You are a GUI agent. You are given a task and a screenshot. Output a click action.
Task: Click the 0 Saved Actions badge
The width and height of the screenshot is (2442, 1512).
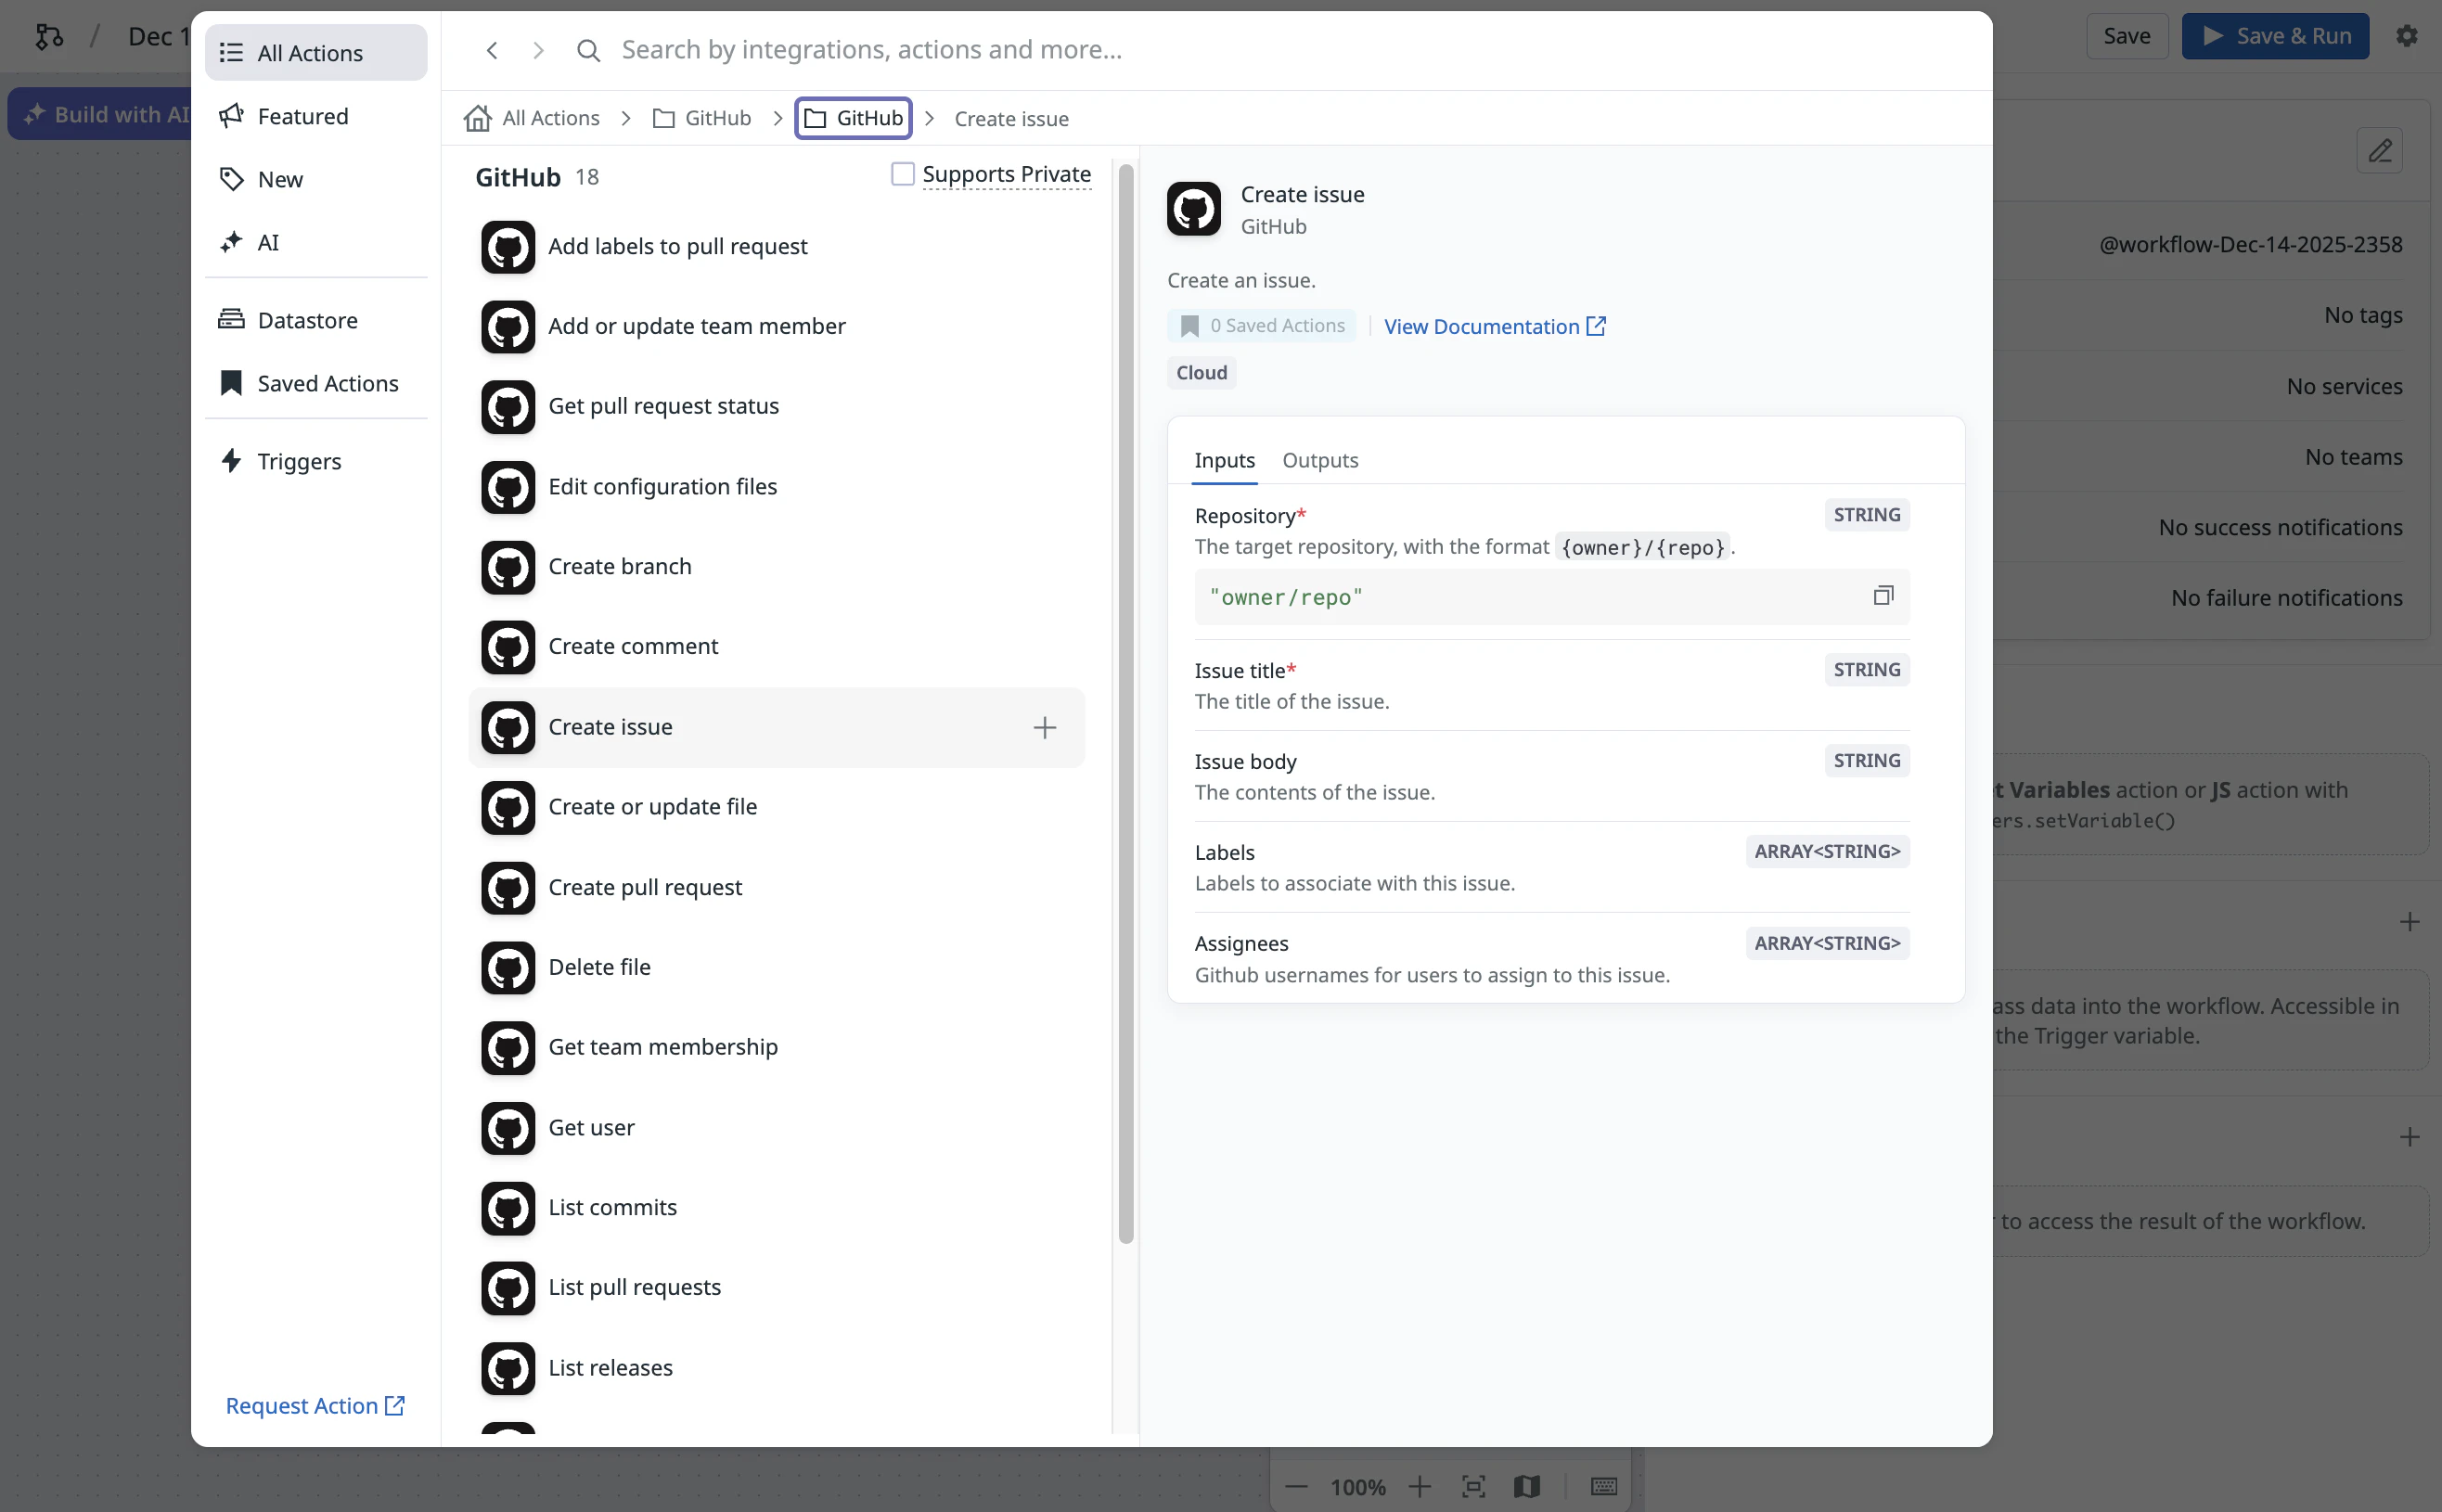coord(1261,326)
